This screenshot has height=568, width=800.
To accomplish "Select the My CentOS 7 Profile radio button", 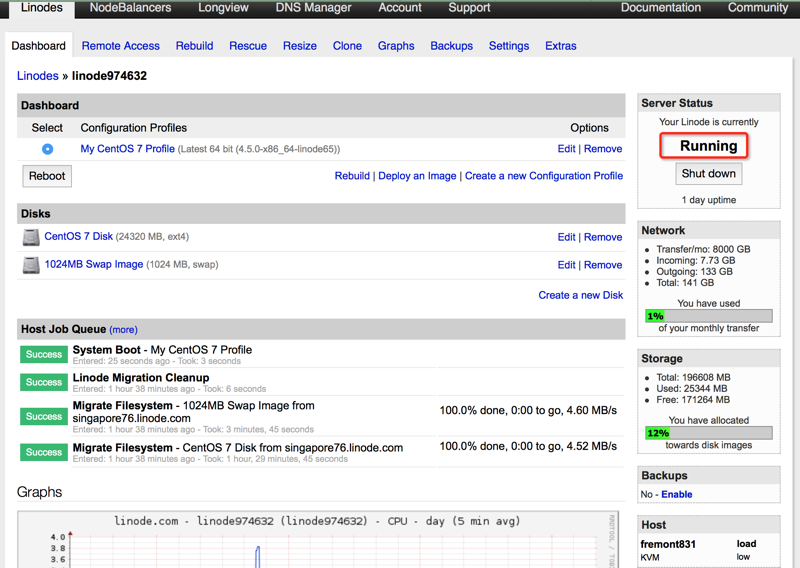I will pyautogui.click(x=47, y=149).
